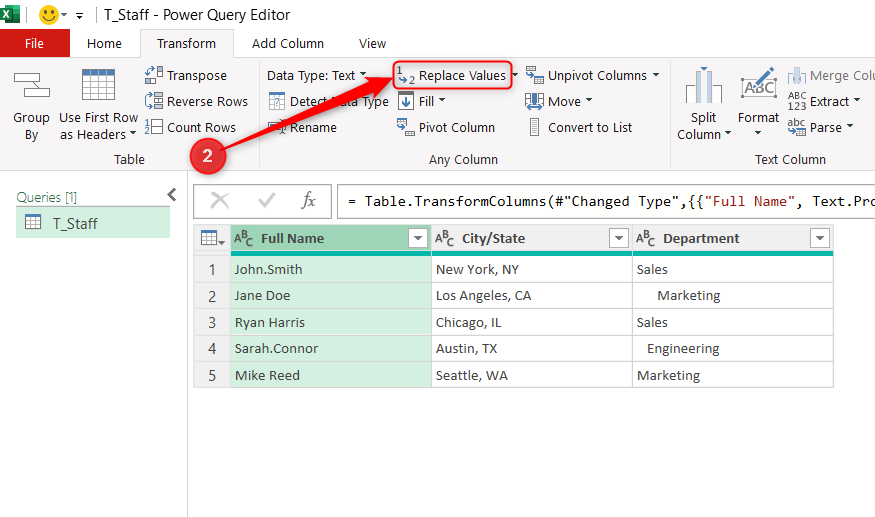This screenshot has width=875, height=517.
Task: Open the File tab
Action: [x=35, y=43]
